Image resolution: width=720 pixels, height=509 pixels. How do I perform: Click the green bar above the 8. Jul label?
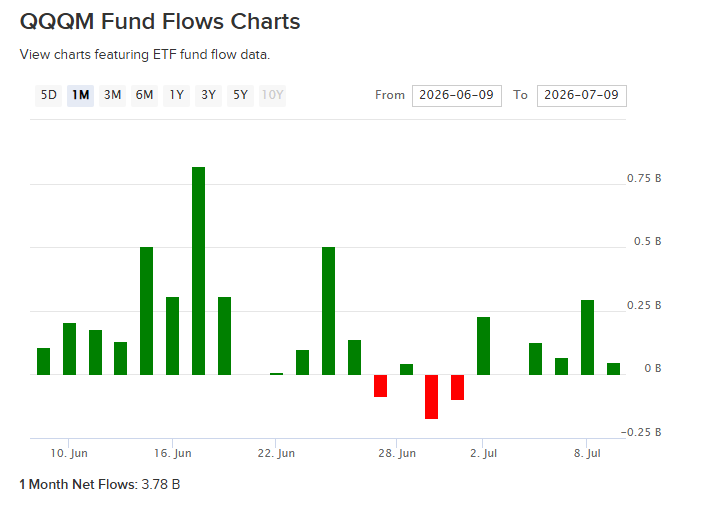tap(587, 338)
